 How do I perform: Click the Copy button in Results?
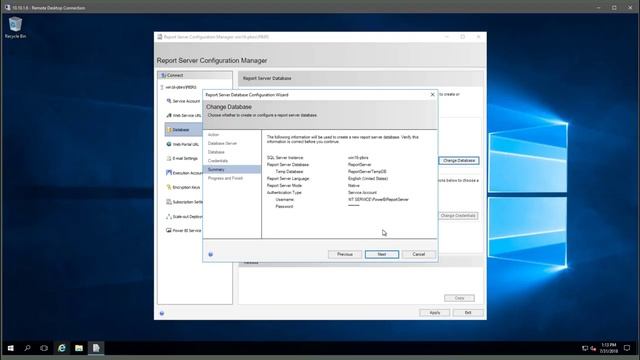click(x=459, y=298)
